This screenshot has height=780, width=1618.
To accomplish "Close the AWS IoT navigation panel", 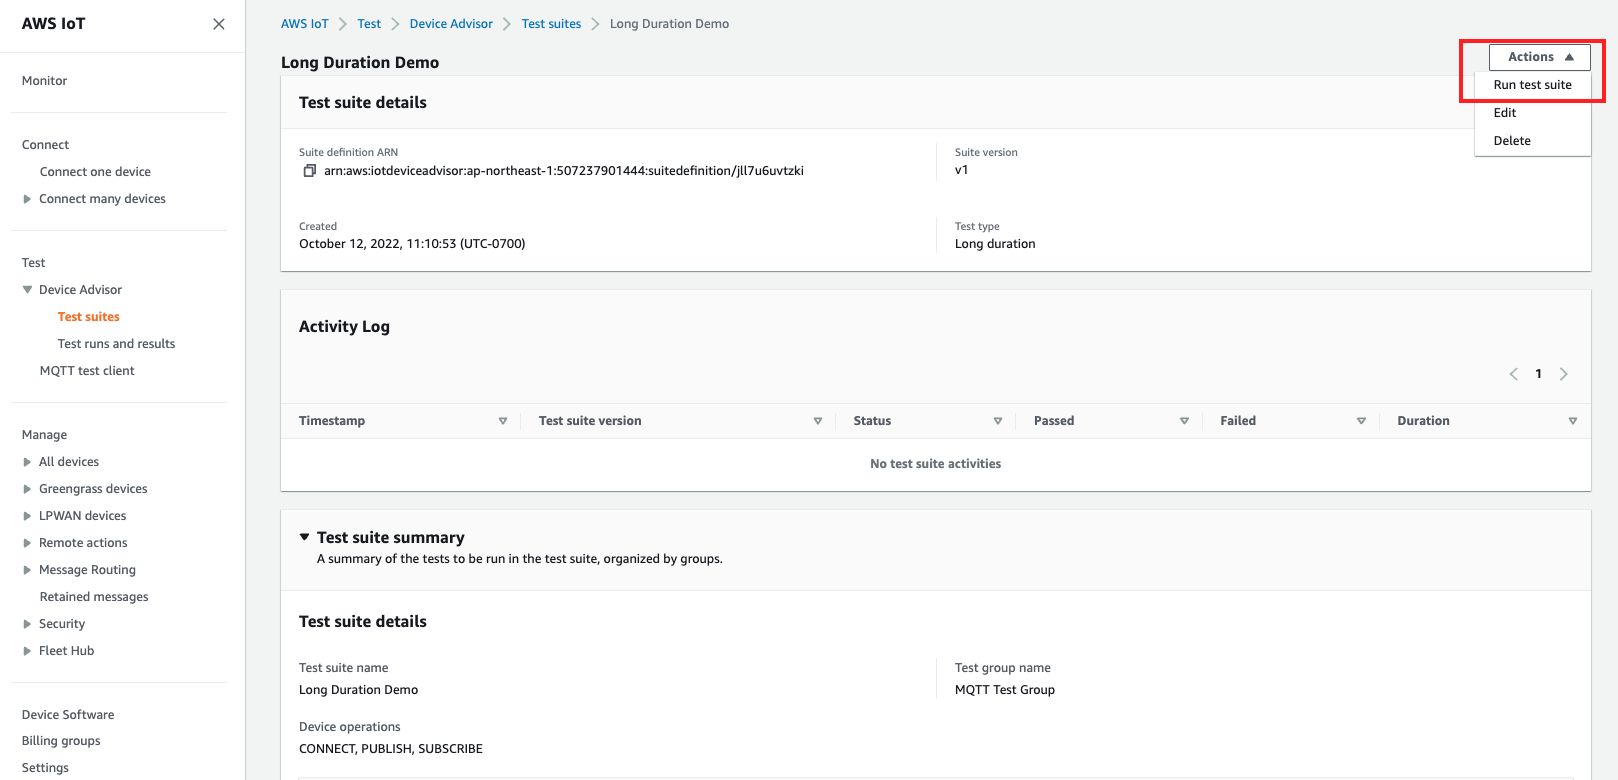I will 218,24.
